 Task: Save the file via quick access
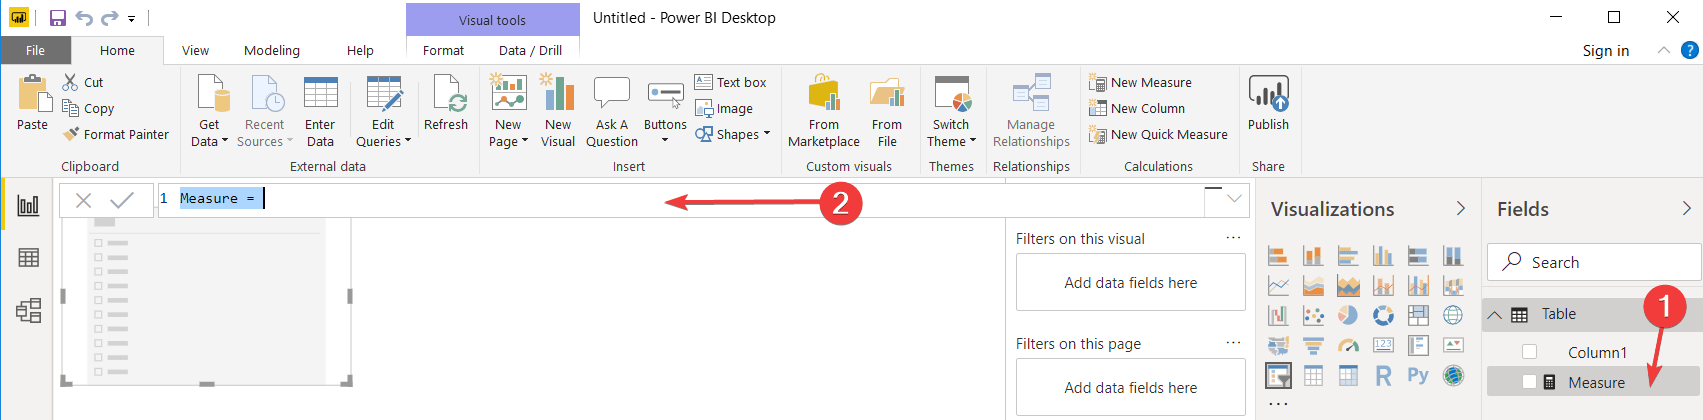57,18
